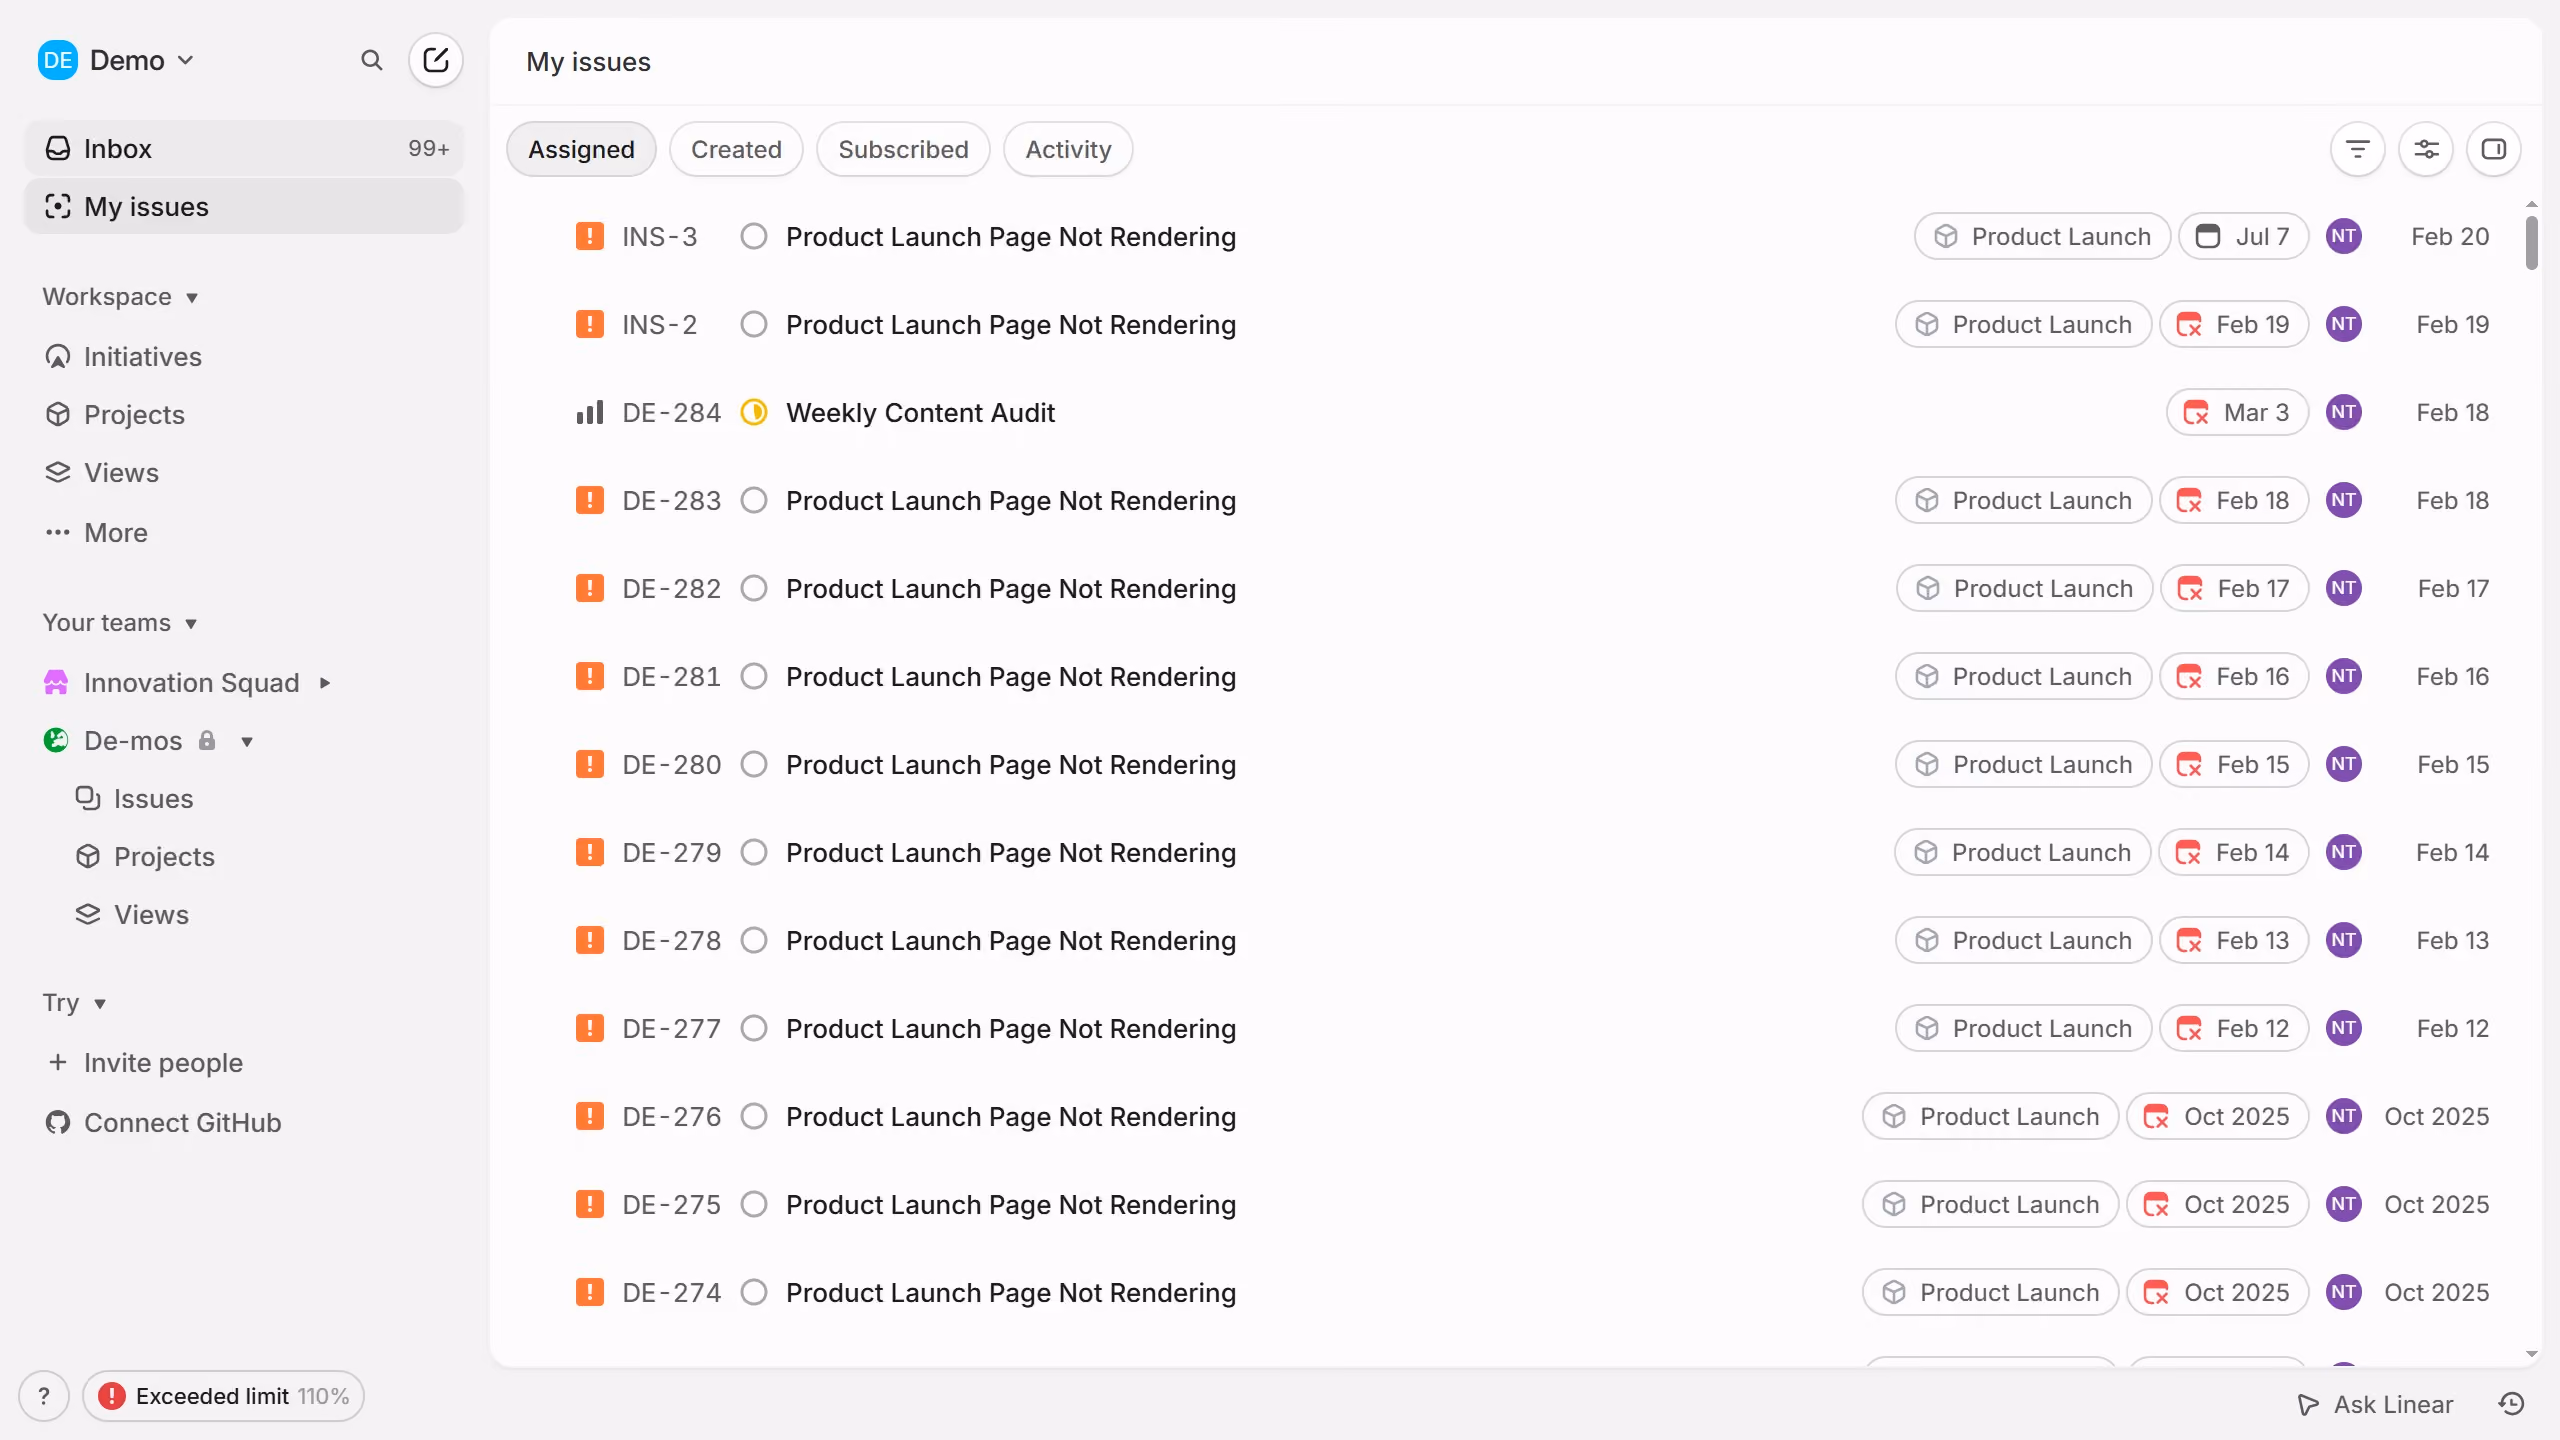Switch to the Assigned tab
Image resolution: width=2560 pixels, height=1440 pixels.
coord(581,149)
